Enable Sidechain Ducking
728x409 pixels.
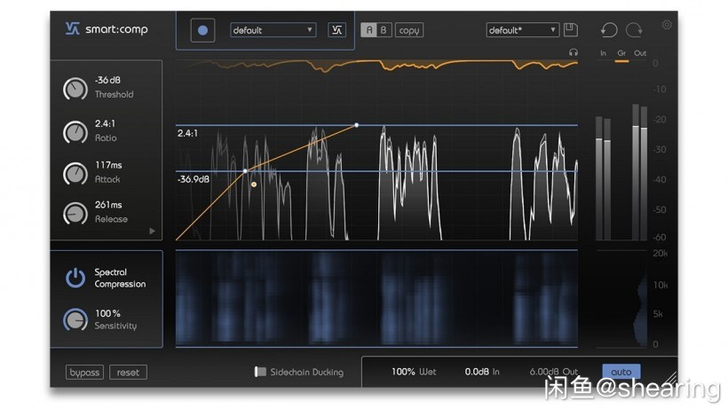(x=260, y=372)
